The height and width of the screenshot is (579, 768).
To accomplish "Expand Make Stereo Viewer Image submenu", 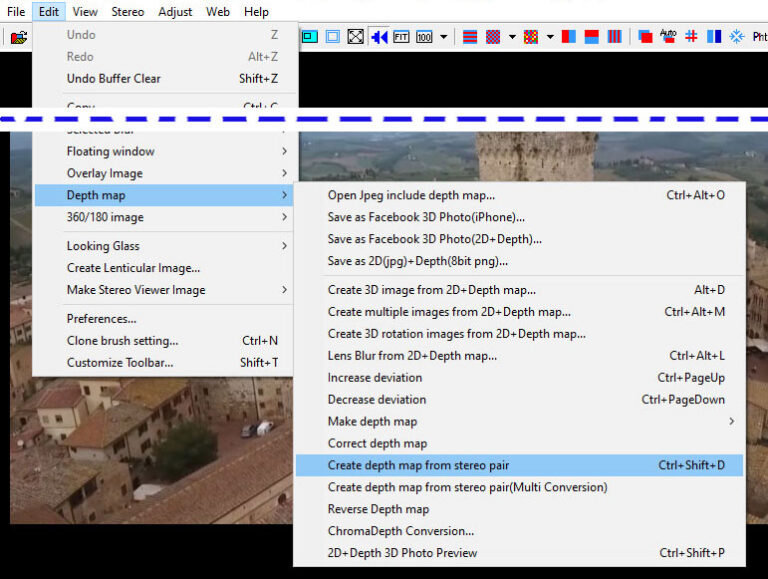I will (x=166, y=290).
